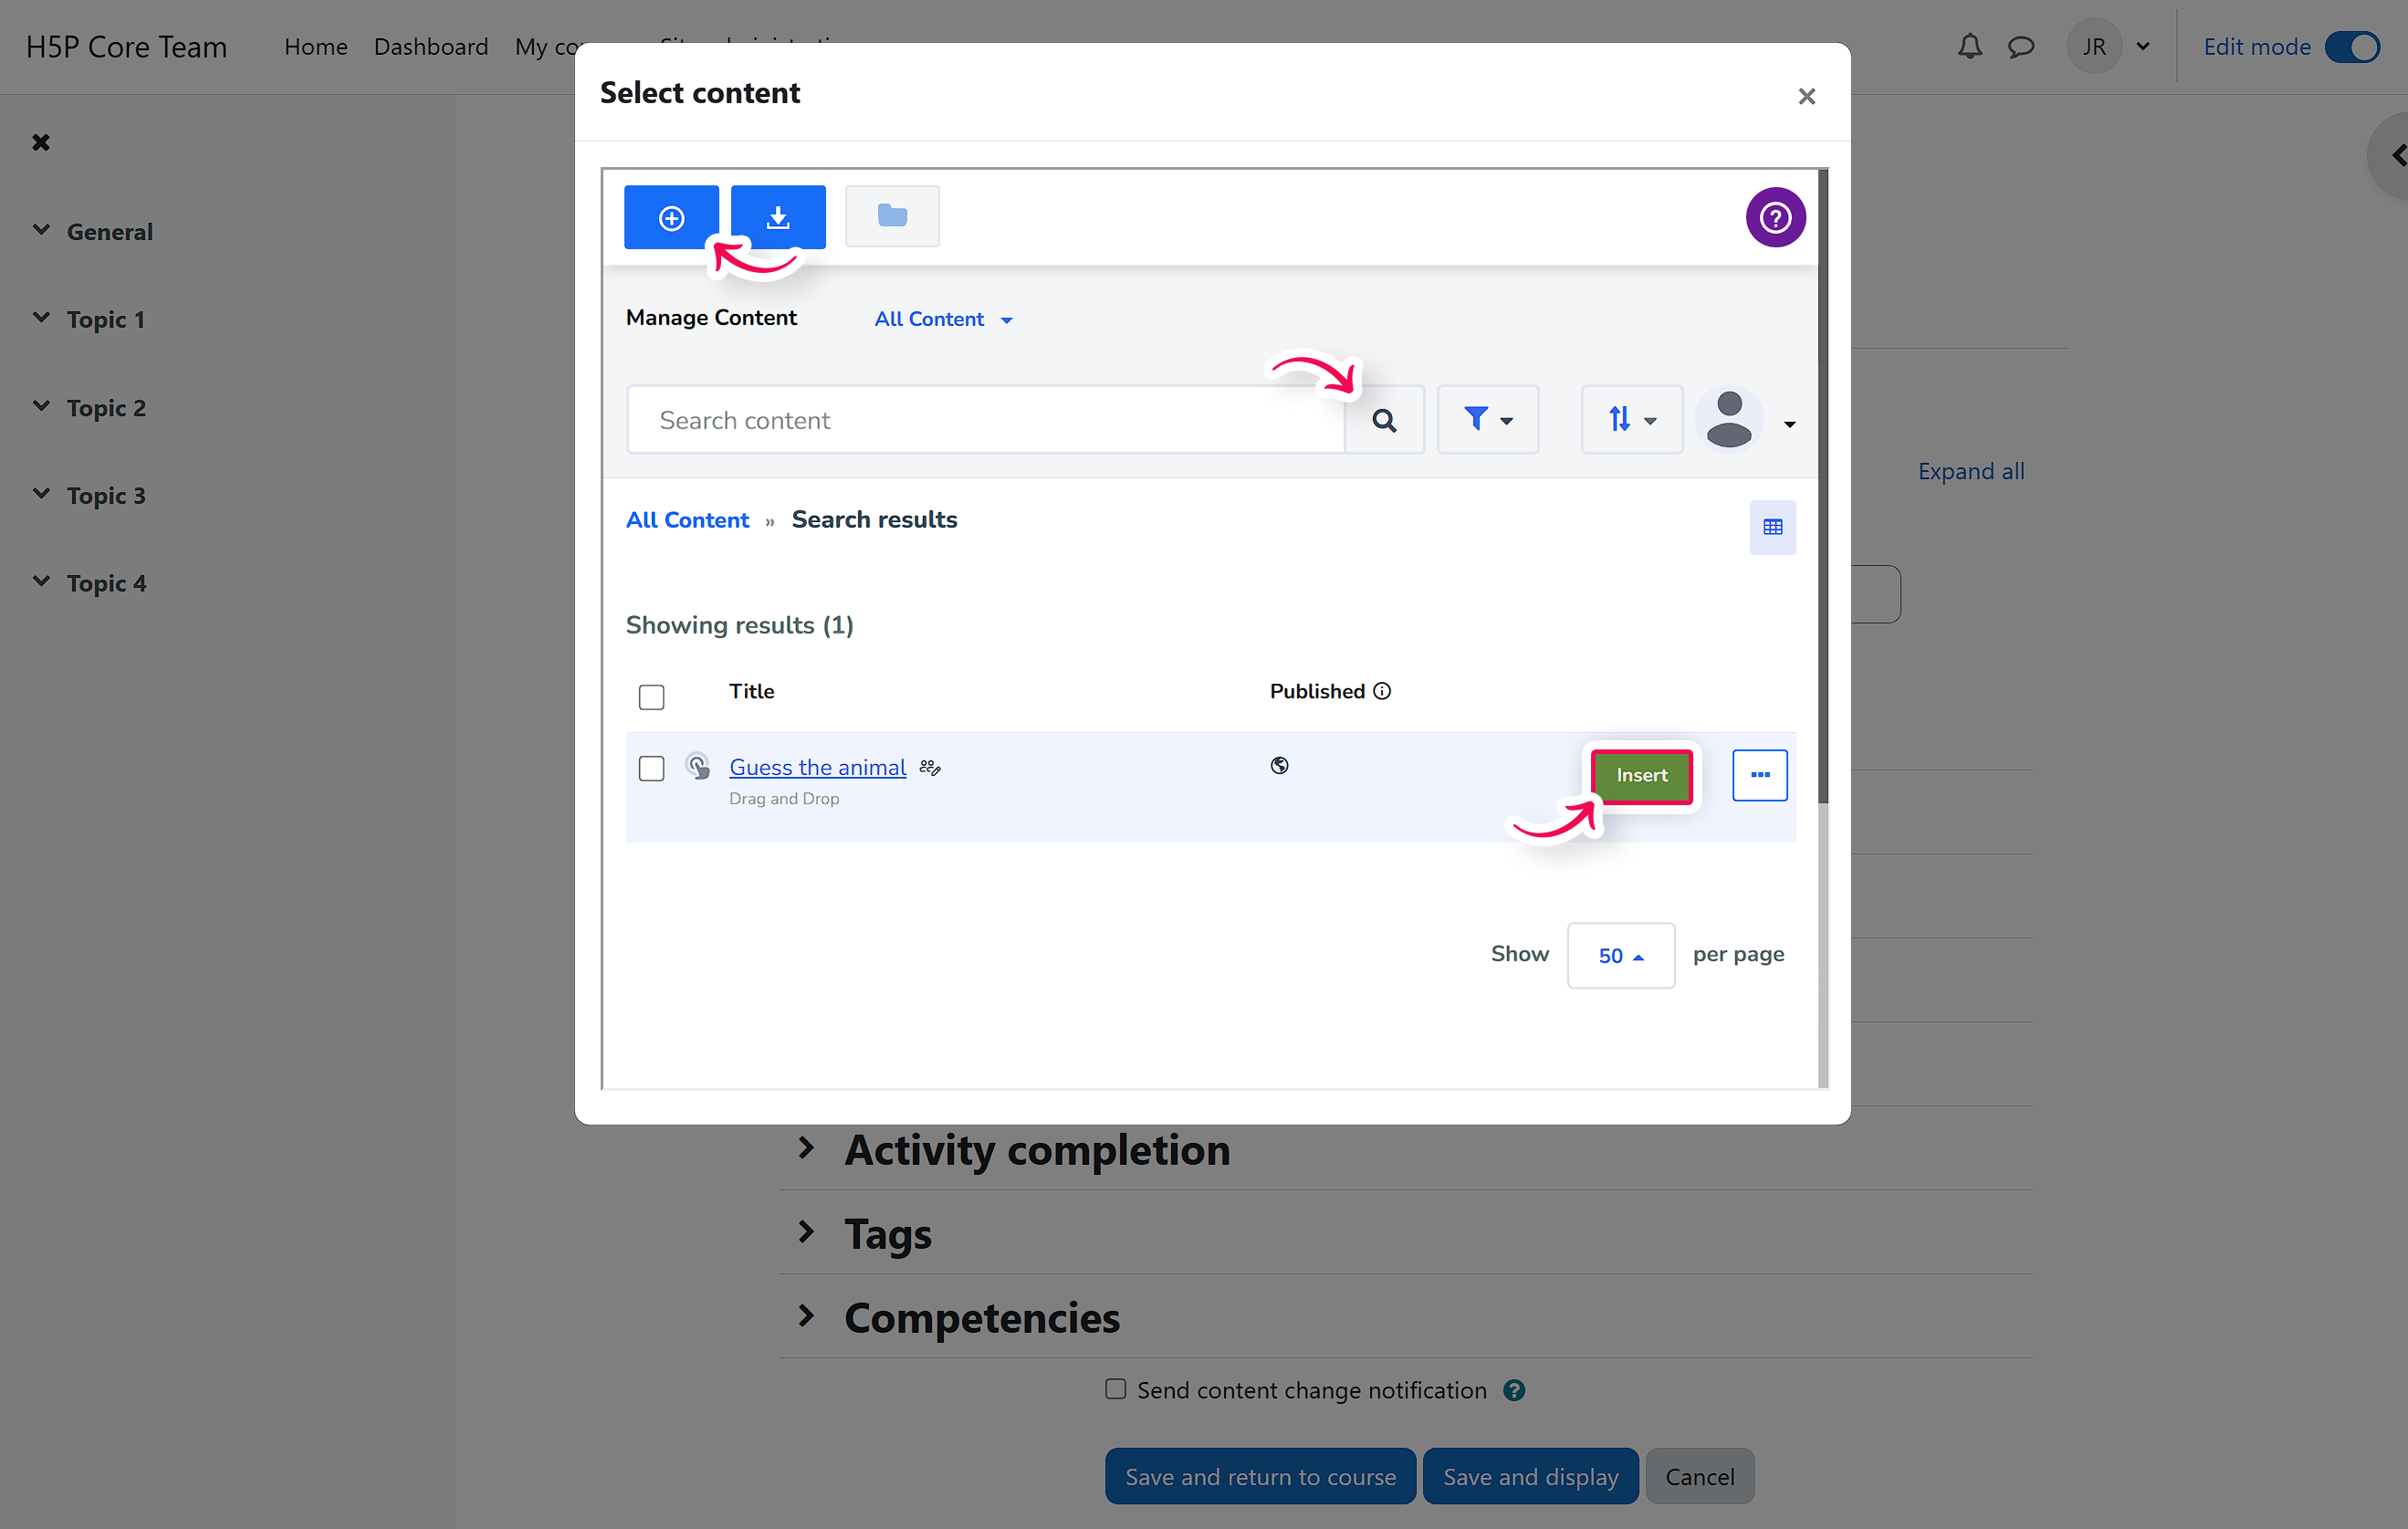Open notifications bell icon
The width and height of the screenshot is (2408, 1529).
point(1969,47)
